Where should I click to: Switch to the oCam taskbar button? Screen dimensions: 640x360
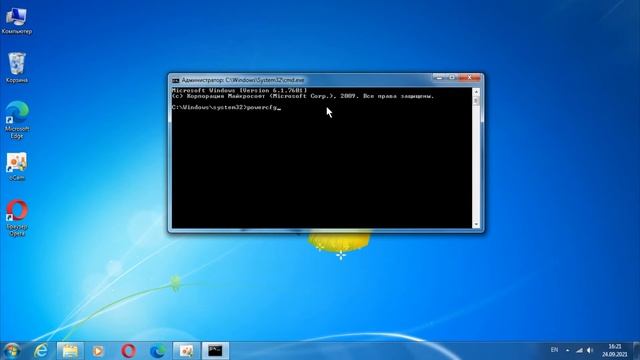(187, 351)
